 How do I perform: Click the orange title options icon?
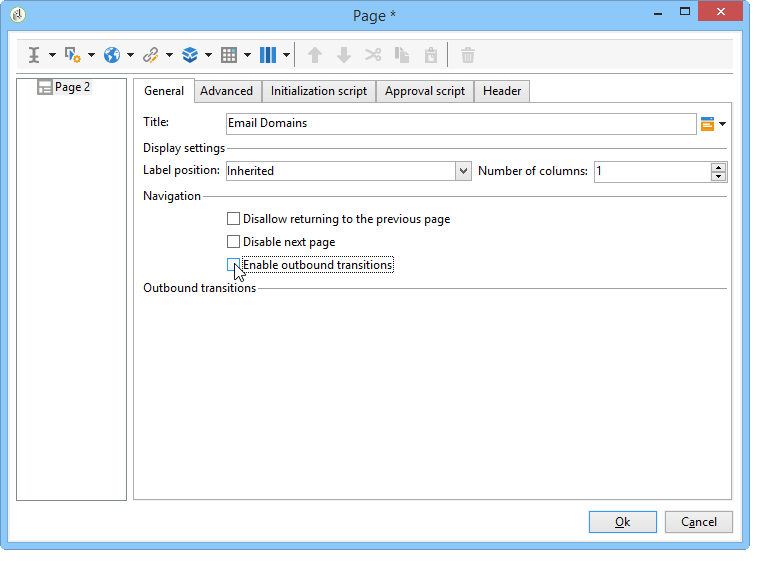707,124
